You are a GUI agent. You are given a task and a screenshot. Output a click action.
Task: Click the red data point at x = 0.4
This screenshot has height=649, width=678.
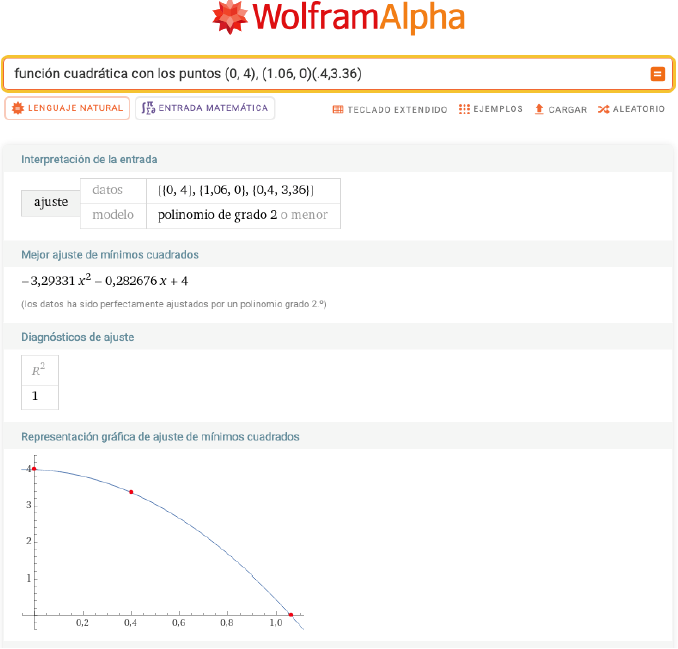click(x=131, y=492)
